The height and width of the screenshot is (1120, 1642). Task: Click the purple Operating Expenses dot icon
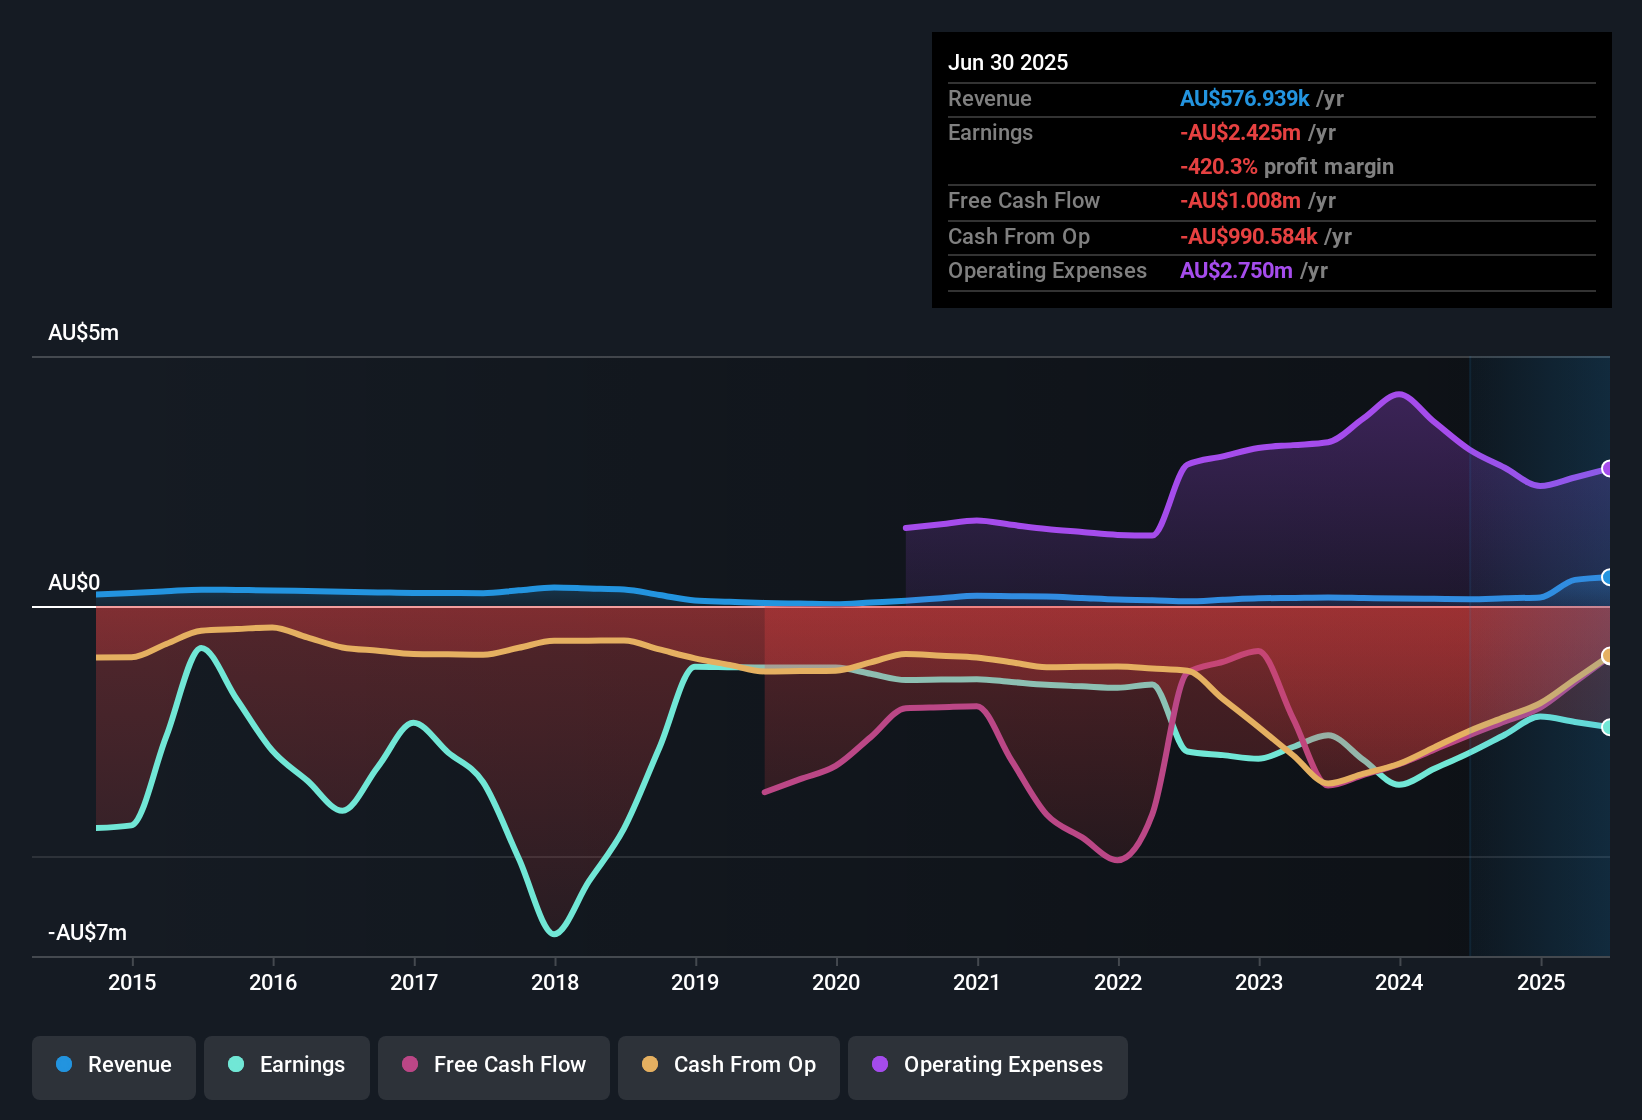tap(878, 1065)
